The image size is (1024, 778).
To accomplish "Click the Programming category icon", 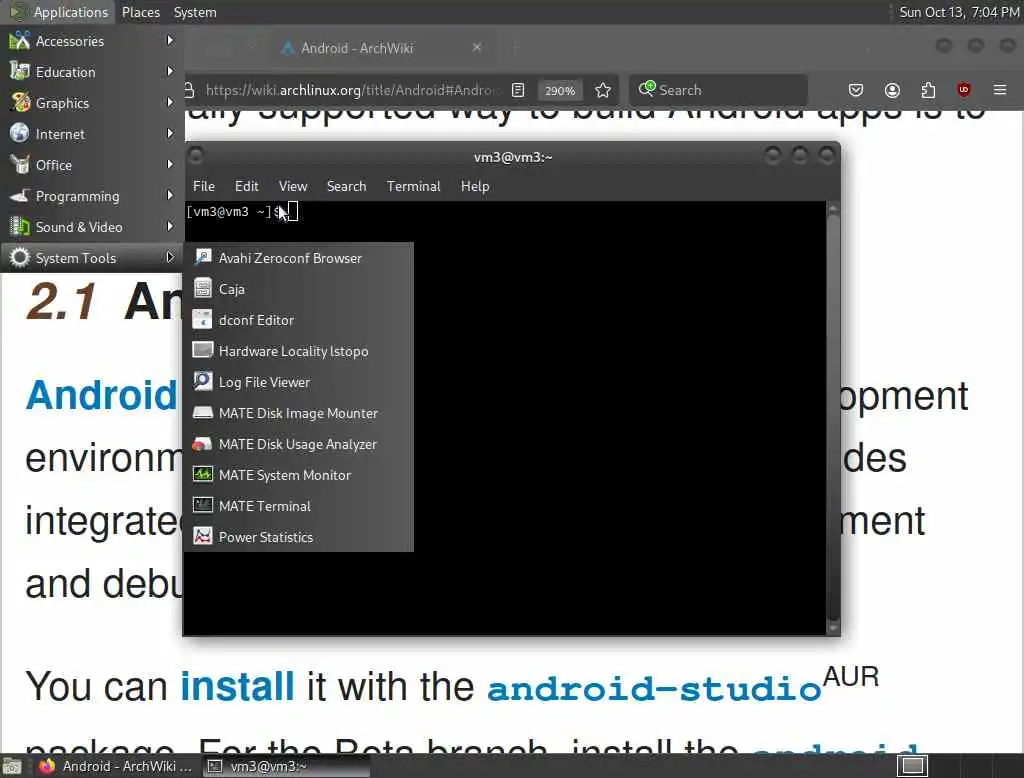I will click(x=20, y=195).
